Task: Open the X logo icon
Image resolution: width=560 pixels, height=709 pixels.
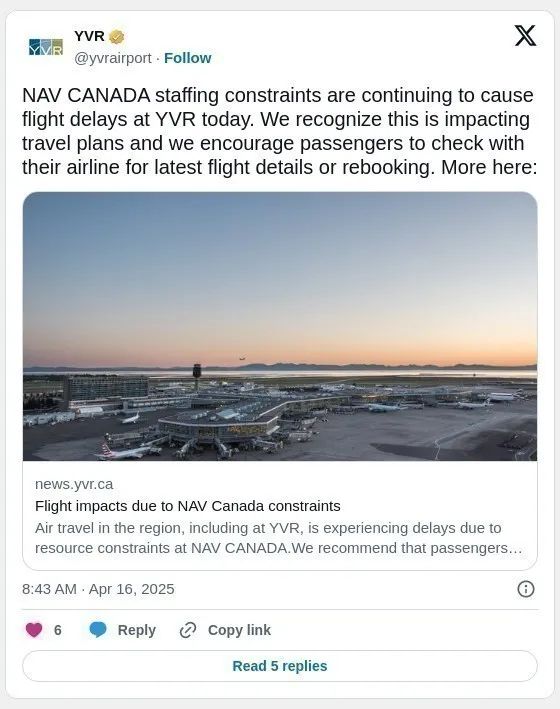Action: [525, 36]
